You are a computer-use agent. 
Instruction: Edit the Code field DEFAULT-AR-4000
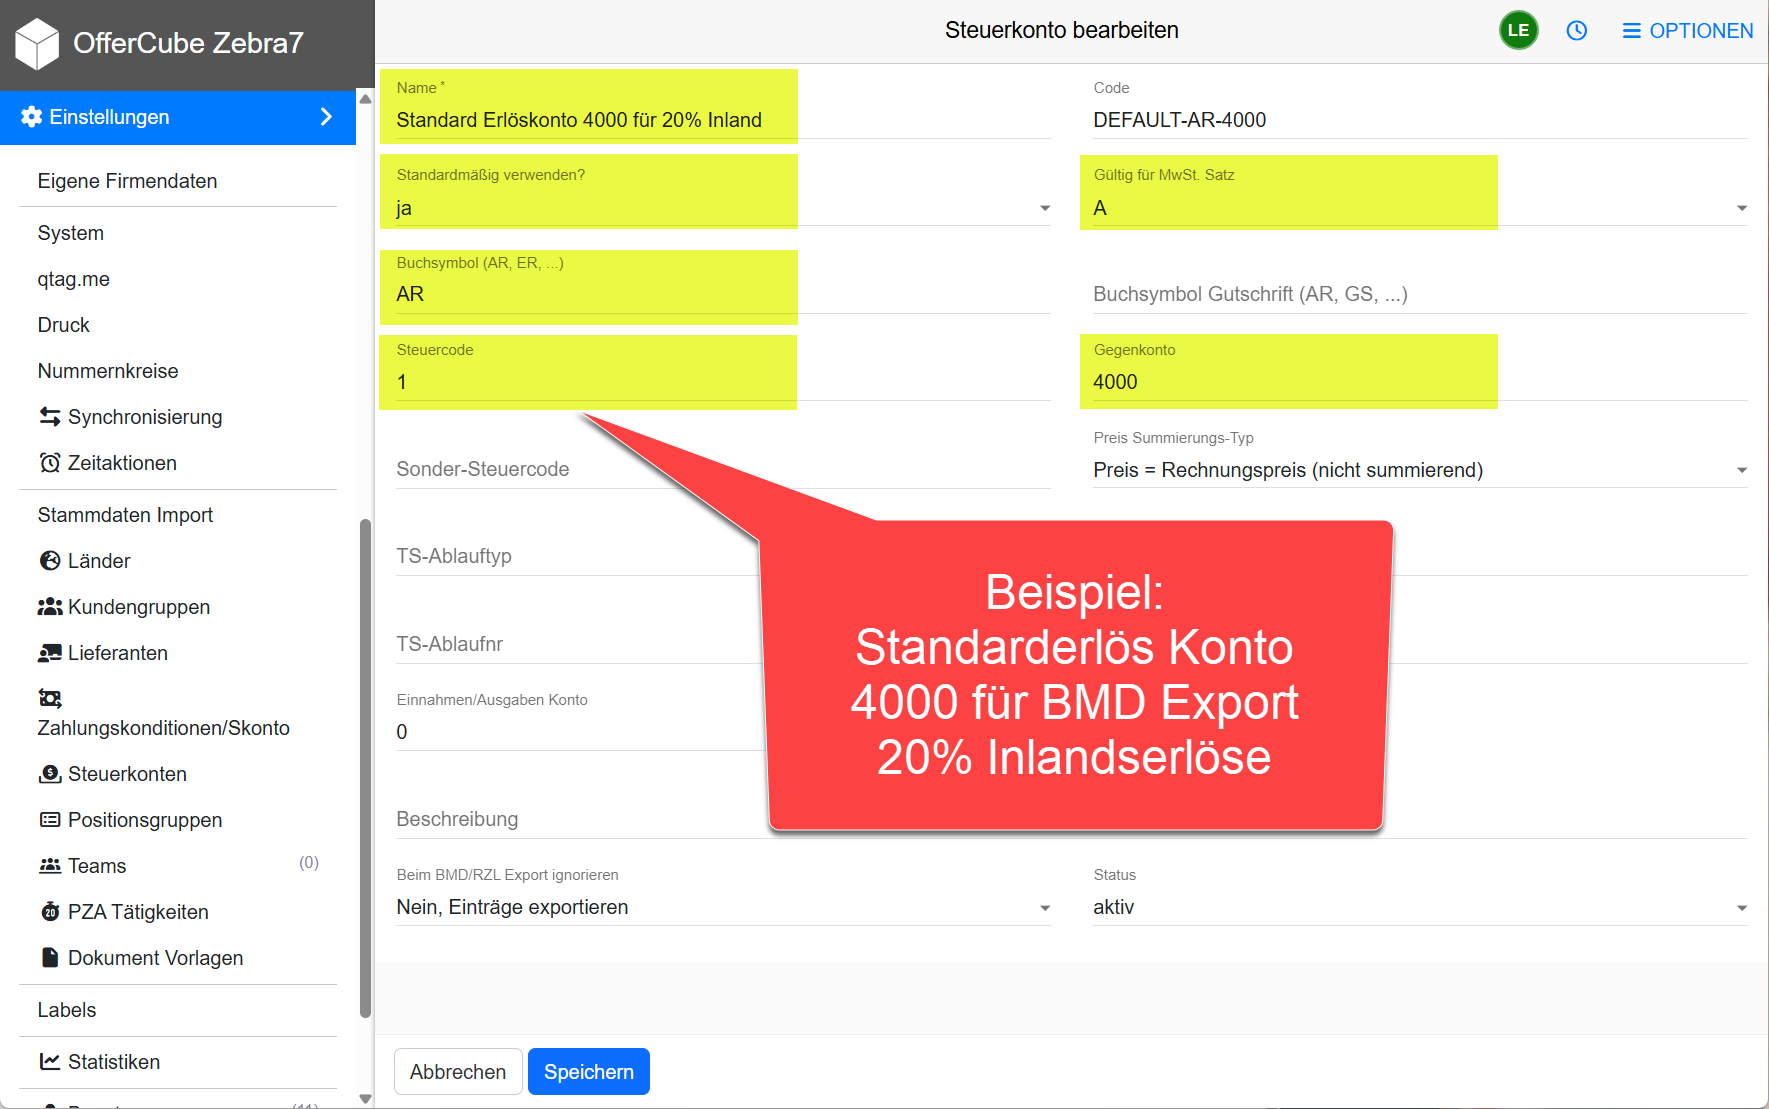click(1420, 120)
